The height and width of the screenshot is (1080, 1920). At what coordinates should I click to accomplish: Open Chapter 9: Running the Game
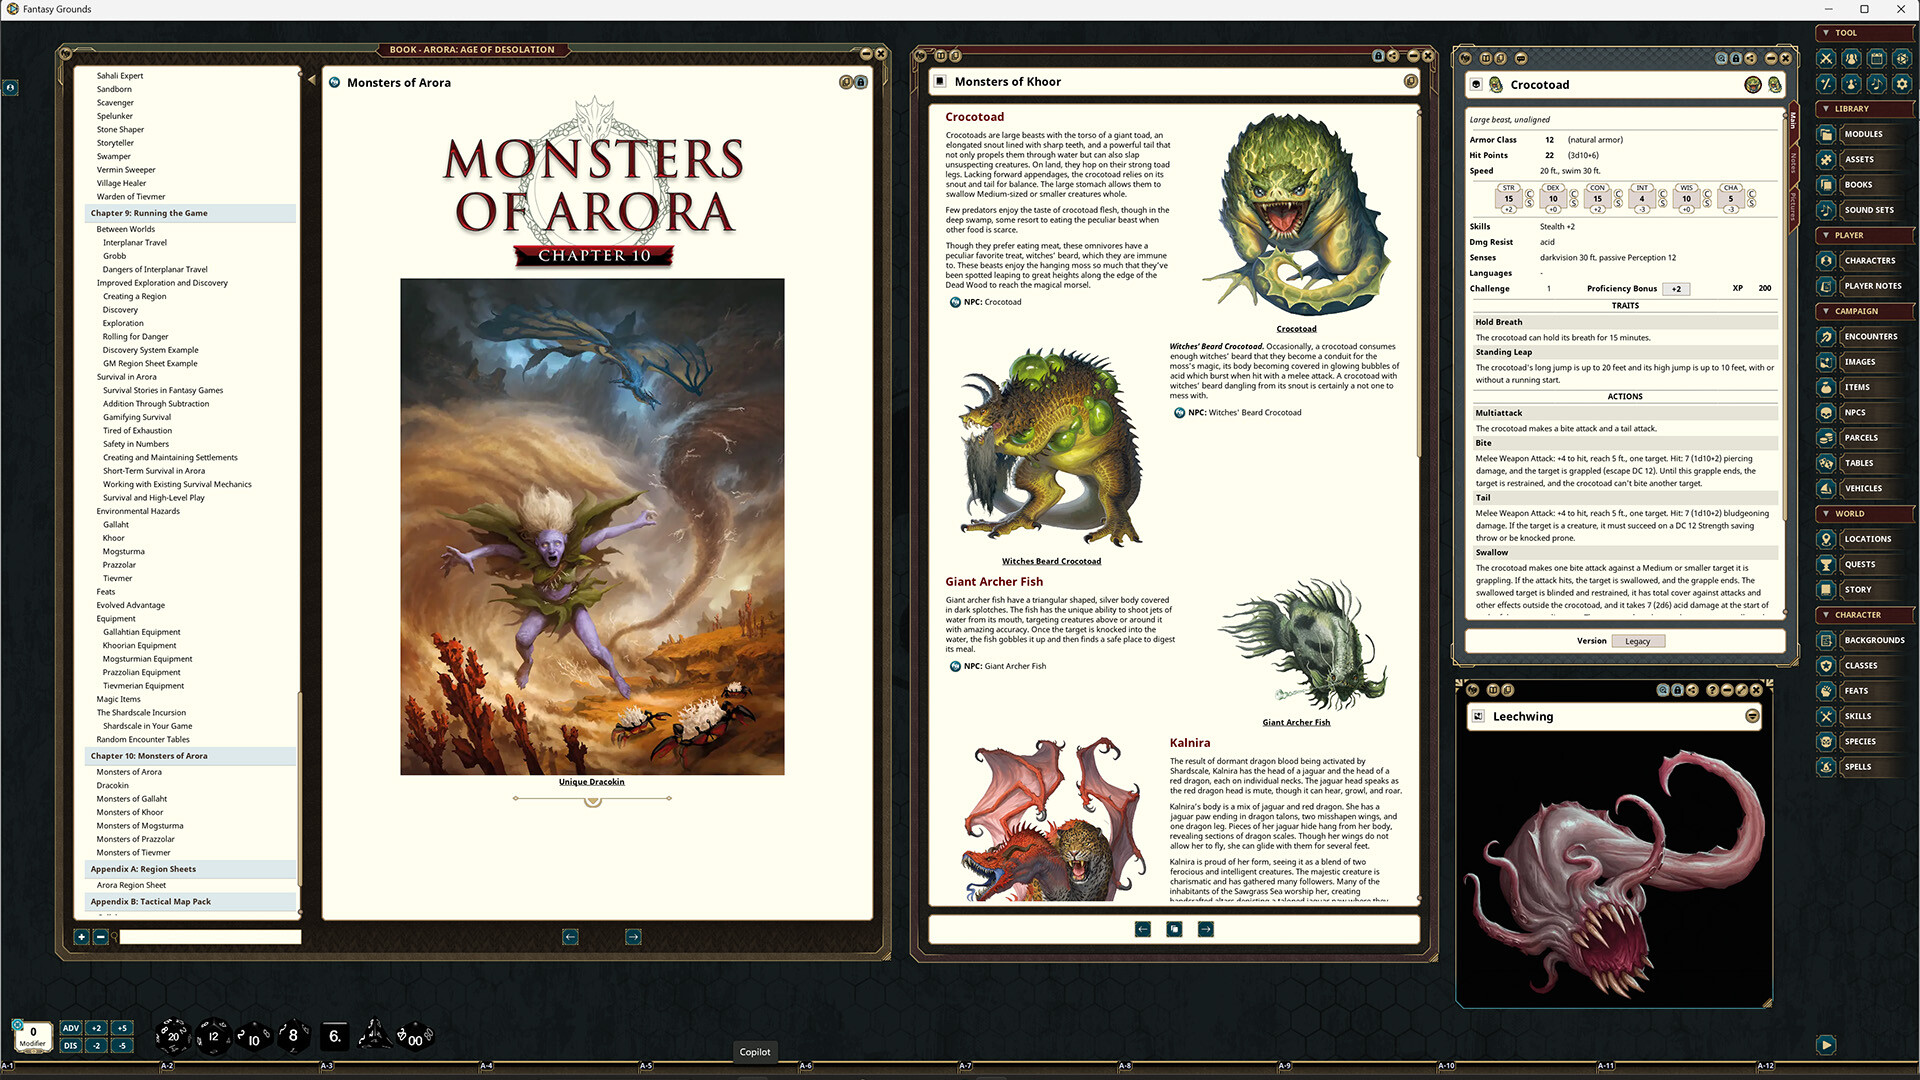point(149,213)
